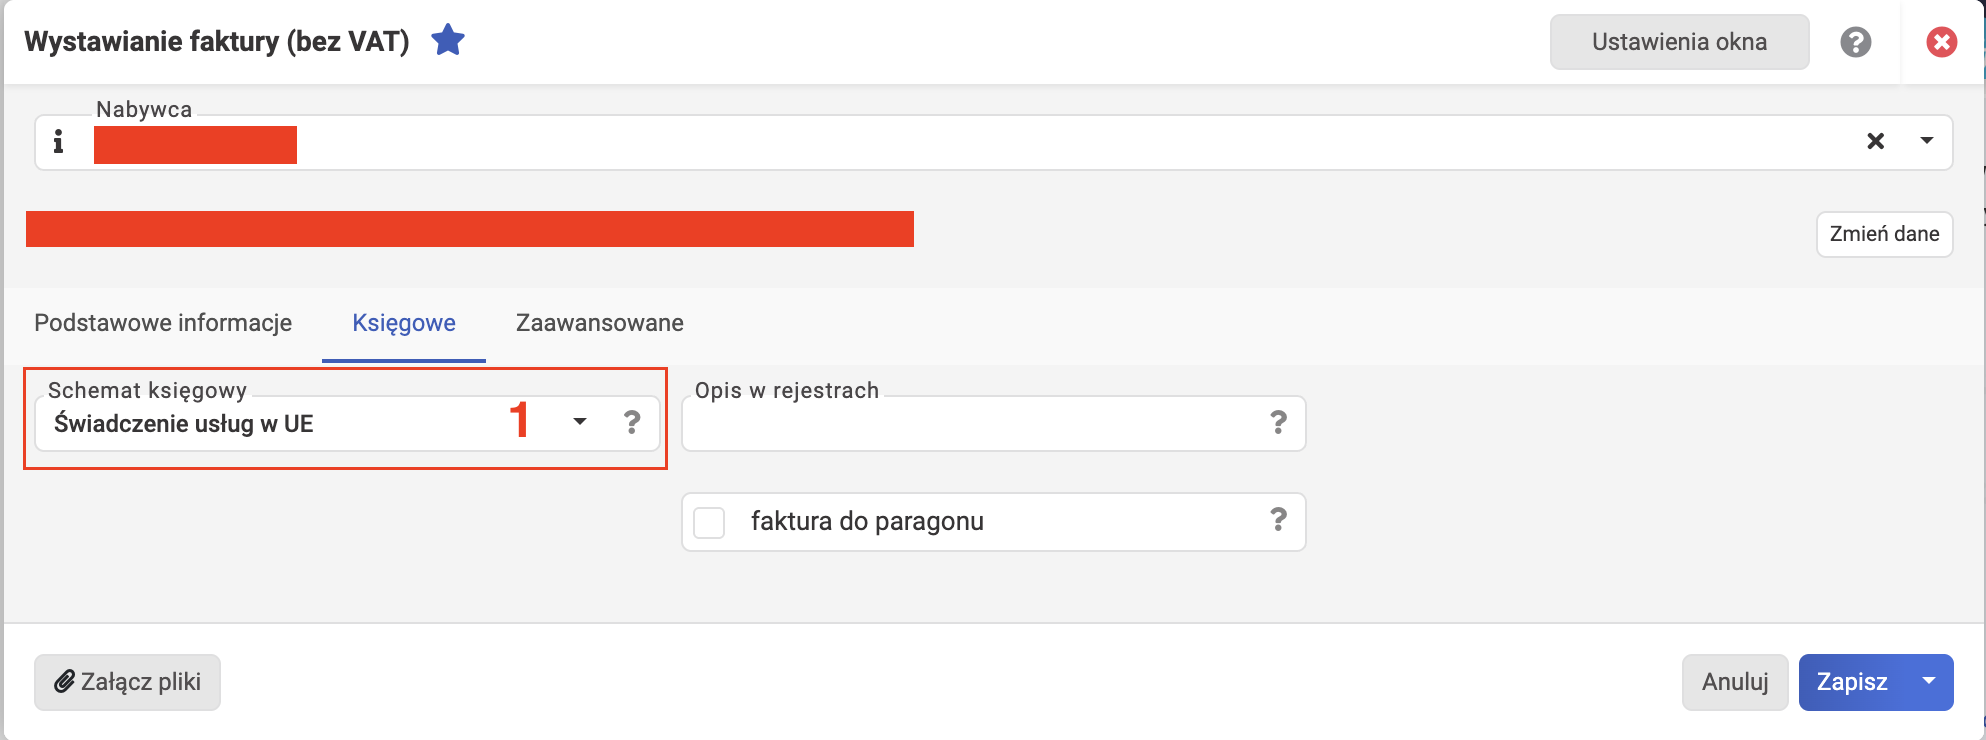Click help icon in the Schemat księgowy field
This screenshot has height=740, width=1986.
tap(632, 422)
